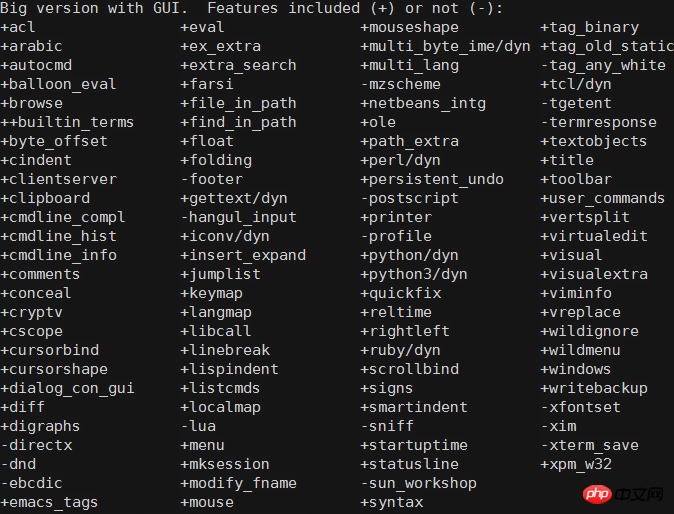Select the -sun_workshop entry
The image size is (674, 514).
coord(419,483)
